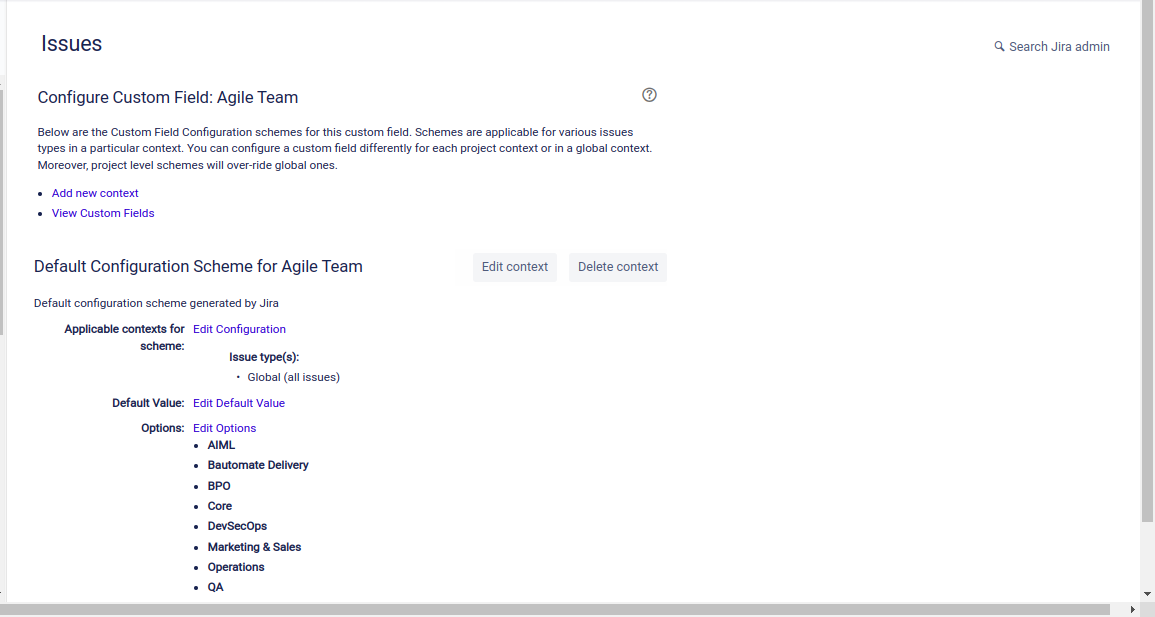Select the Bautomate Delivery option text
The height and width of the screenshot is (617, 1155).
click(258, 465)
